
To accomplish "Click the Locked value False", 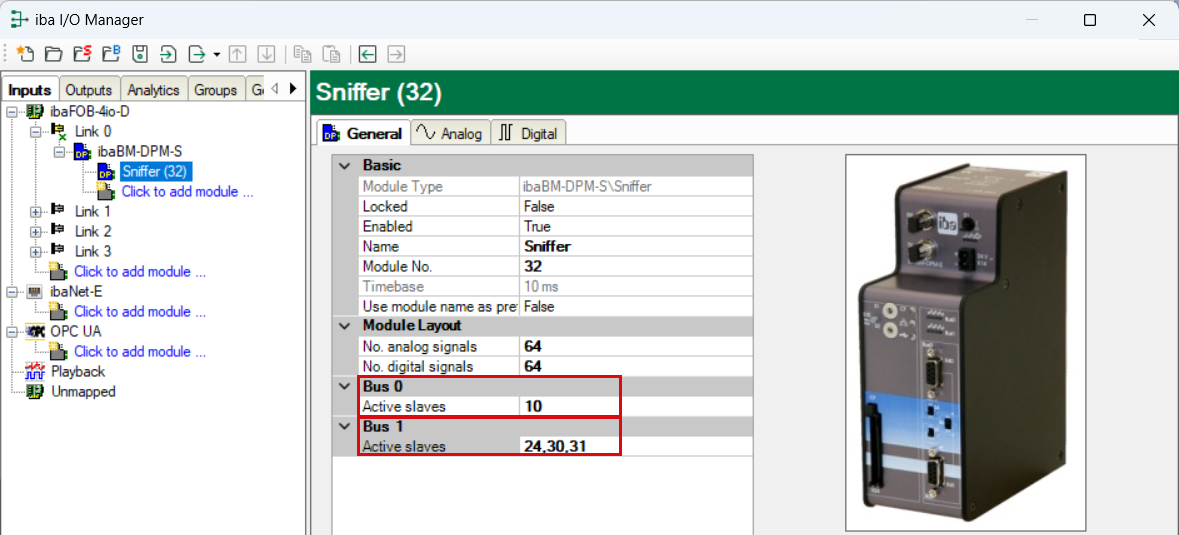I will tap(635, 206).
